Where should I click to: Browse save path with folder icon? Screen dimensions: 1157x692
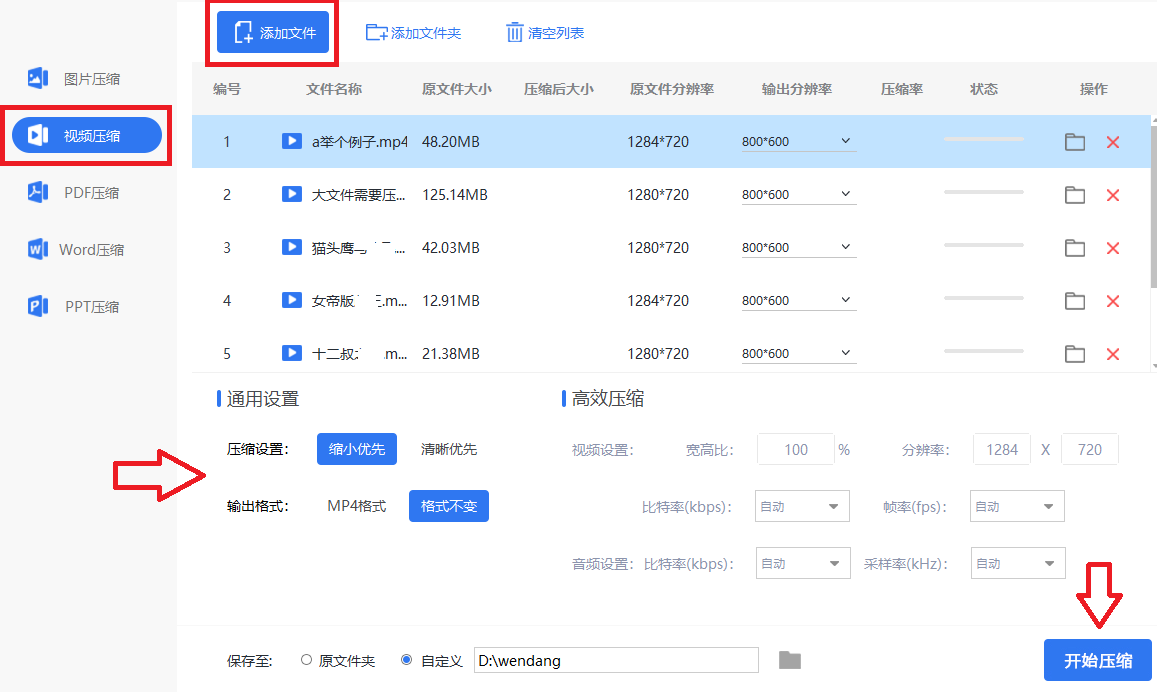pyautogui.click(x=790, y=660)
